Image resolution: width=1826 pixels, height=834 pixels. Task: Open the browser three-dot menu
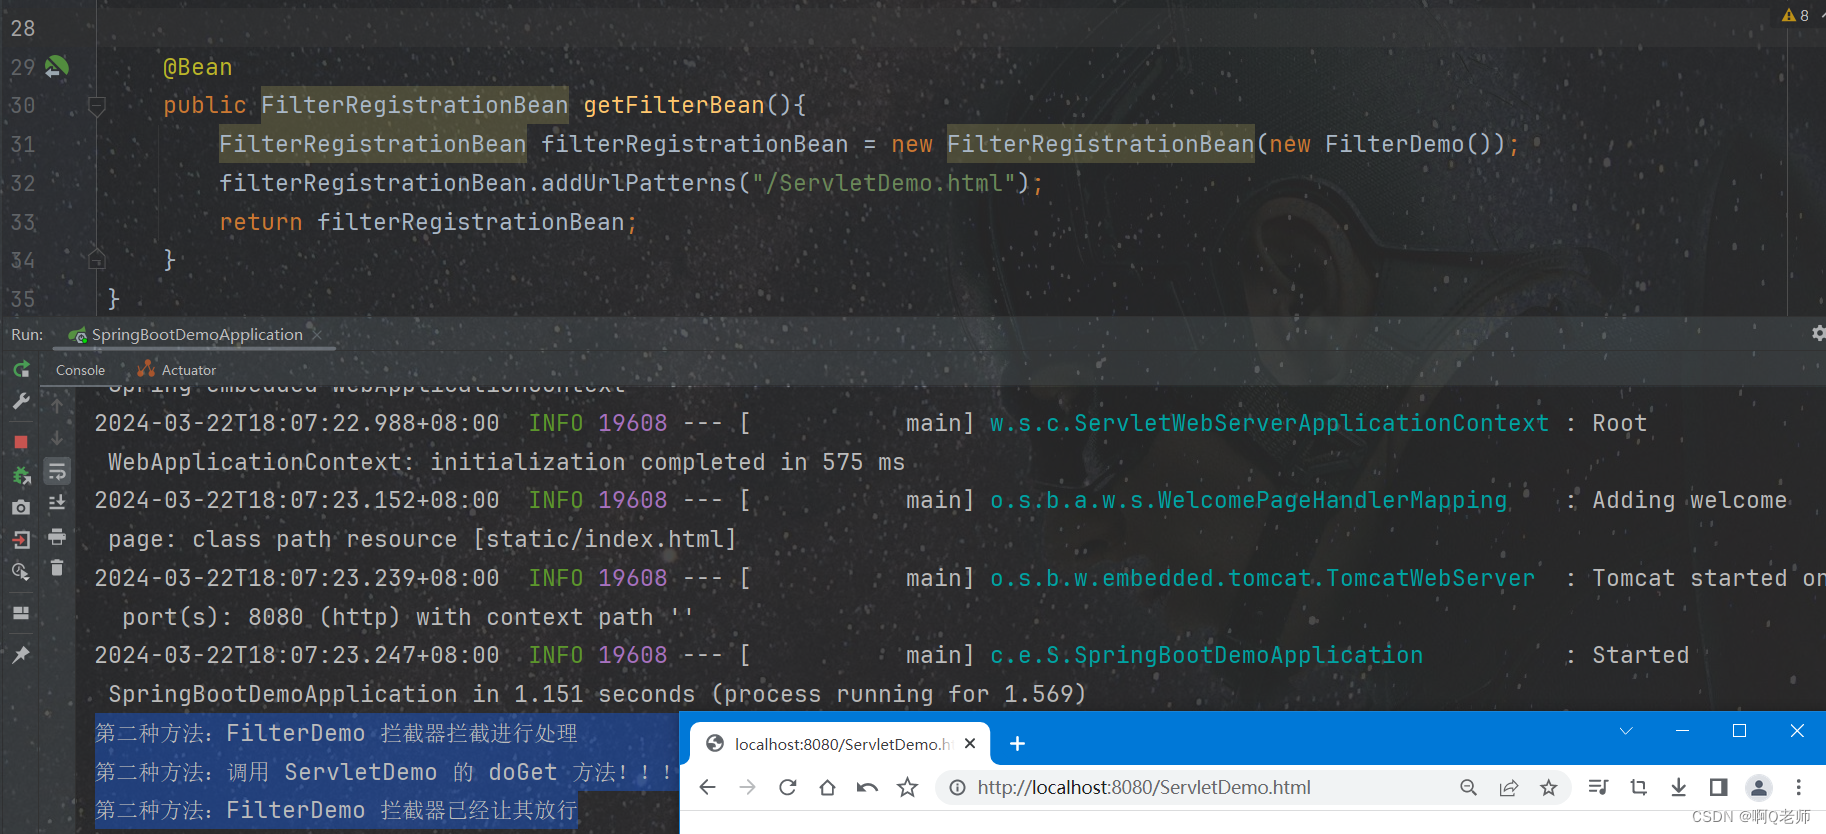[x=1798, y=788]
